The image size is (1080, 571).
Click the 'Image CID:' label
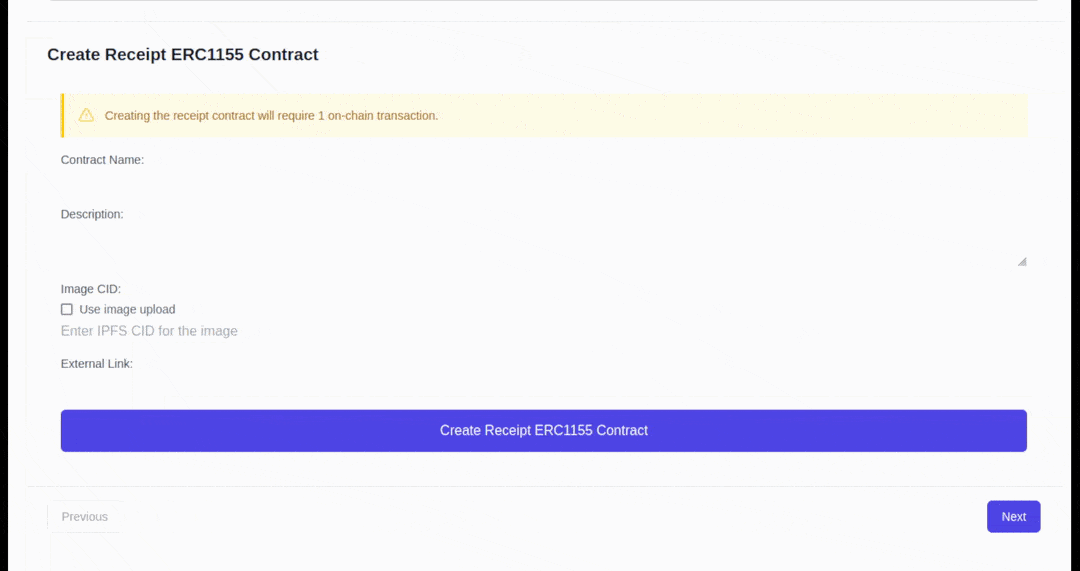tap(91, 289)
